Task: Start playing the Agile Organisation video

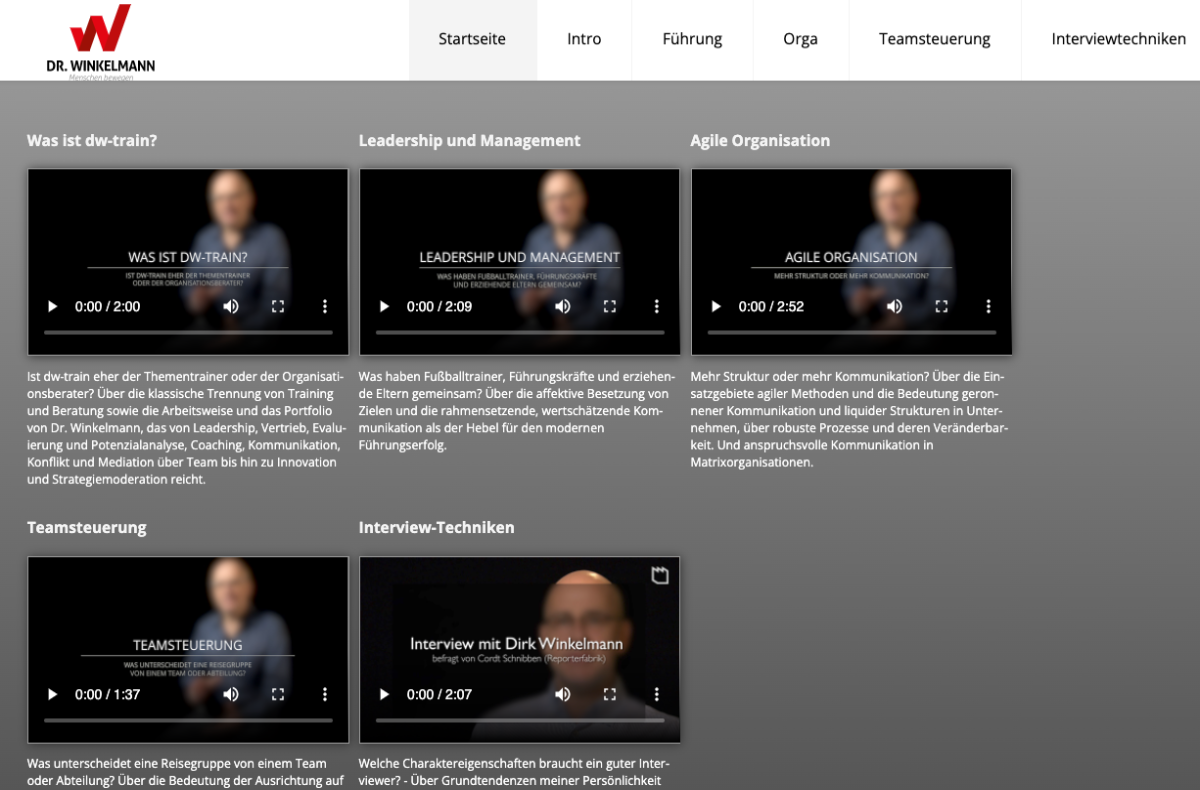Action: click(x=716, y=307)
